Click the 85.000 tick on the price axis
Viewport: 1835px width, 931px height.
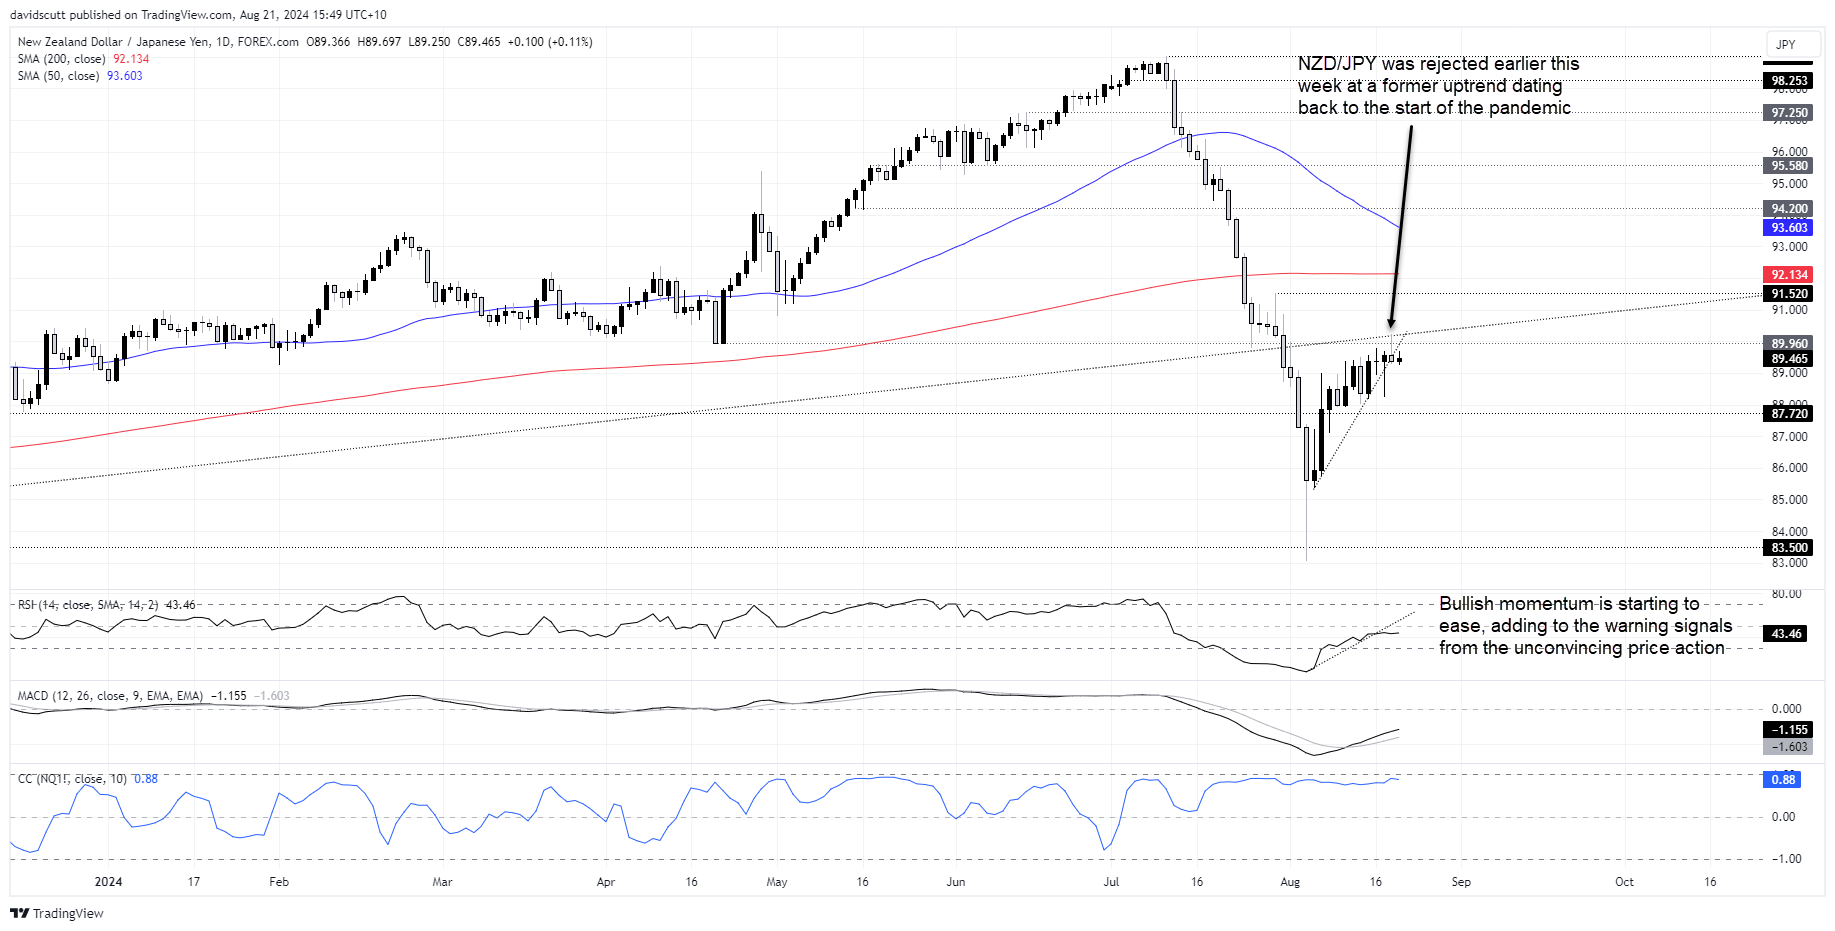(1790, 500)
